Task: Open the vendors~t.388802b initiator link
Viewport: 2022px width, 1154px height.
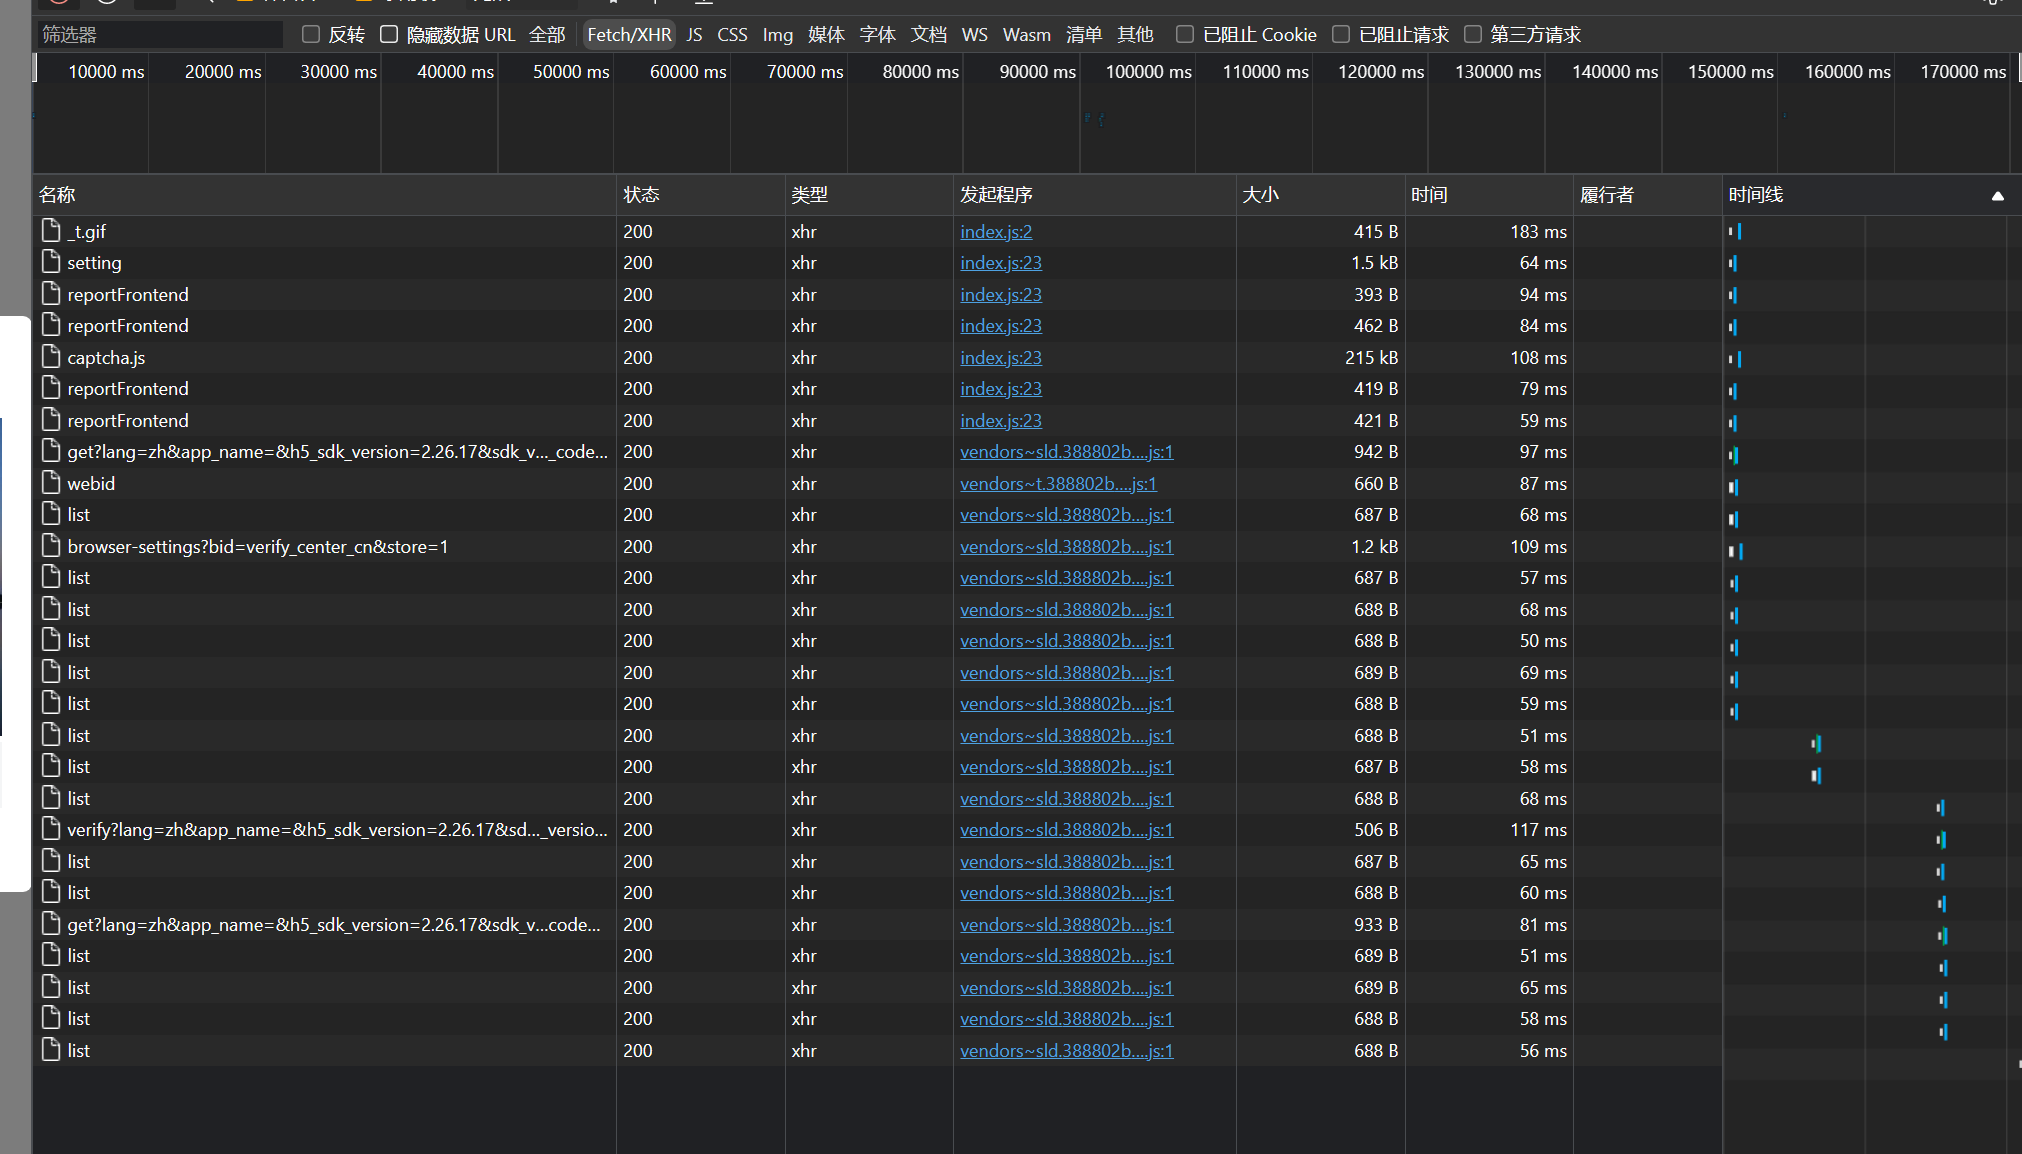Action: click(1058, 483)
